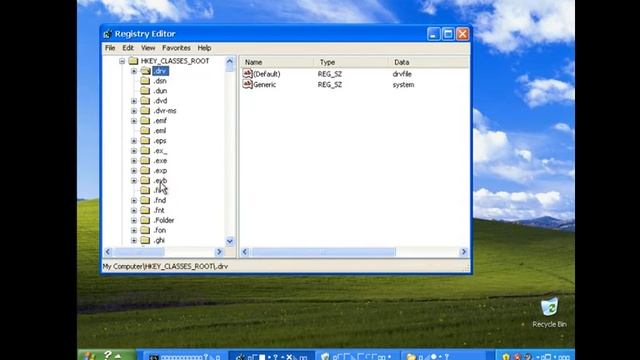640x360 pixels.
Task: Click the Registry Editor taskbar button
Action: pyautogui.click(x=272, y=356)
